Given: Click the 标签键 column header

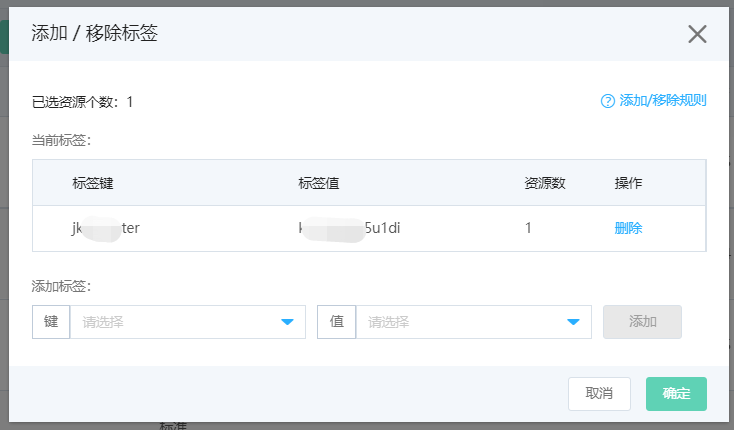Looking at the screenshot, I should coord(93,183).
